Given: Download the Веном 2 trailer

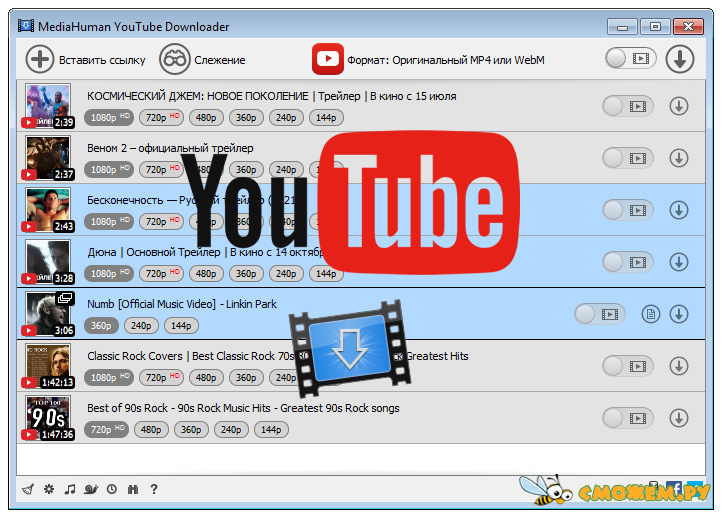Looking at the screenshot, I should pyautogui.click(x=679, y=158).
